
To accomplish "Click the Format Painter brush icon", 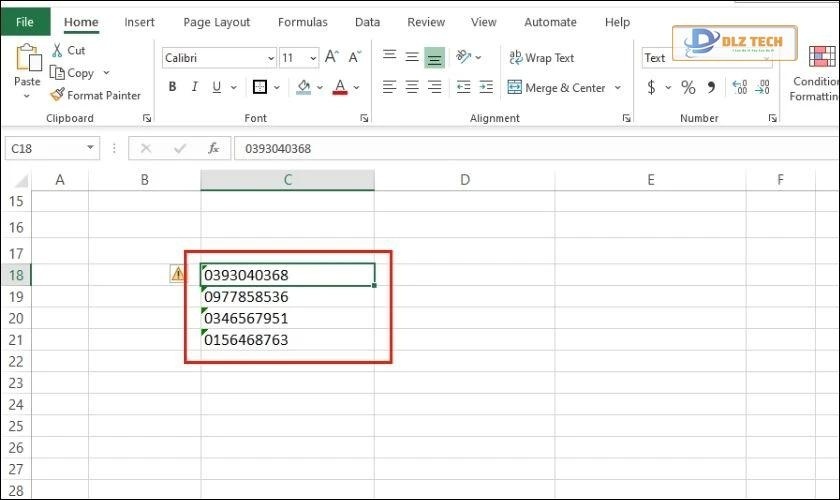I will tap(57, 96).
